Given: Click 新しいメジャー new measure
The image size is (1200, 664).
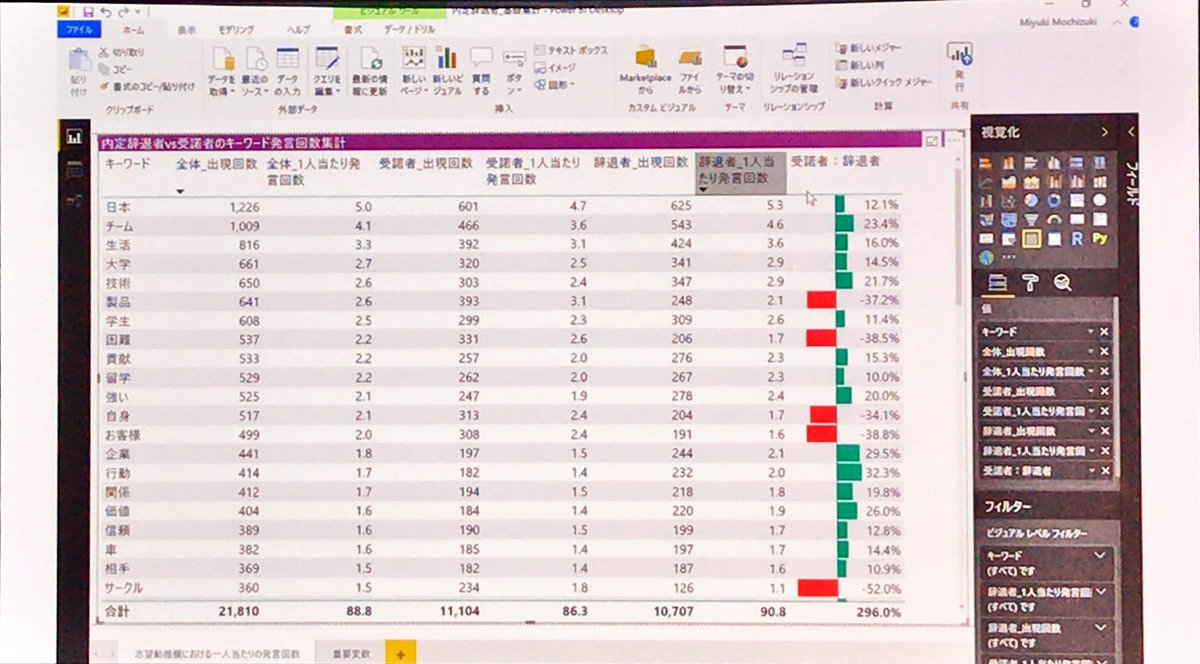Looking at the screenshot, I should point(866,49).
